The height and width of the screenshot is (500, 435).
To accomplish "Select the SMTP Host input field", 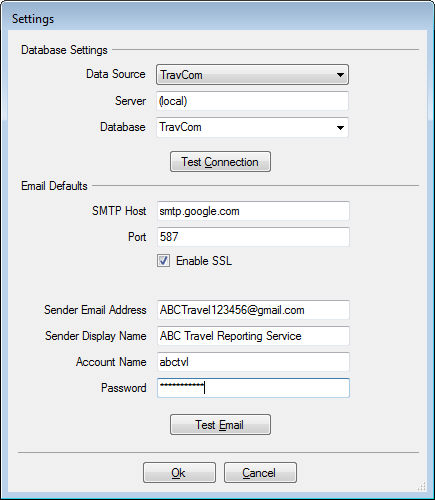I will click(253, 211).
